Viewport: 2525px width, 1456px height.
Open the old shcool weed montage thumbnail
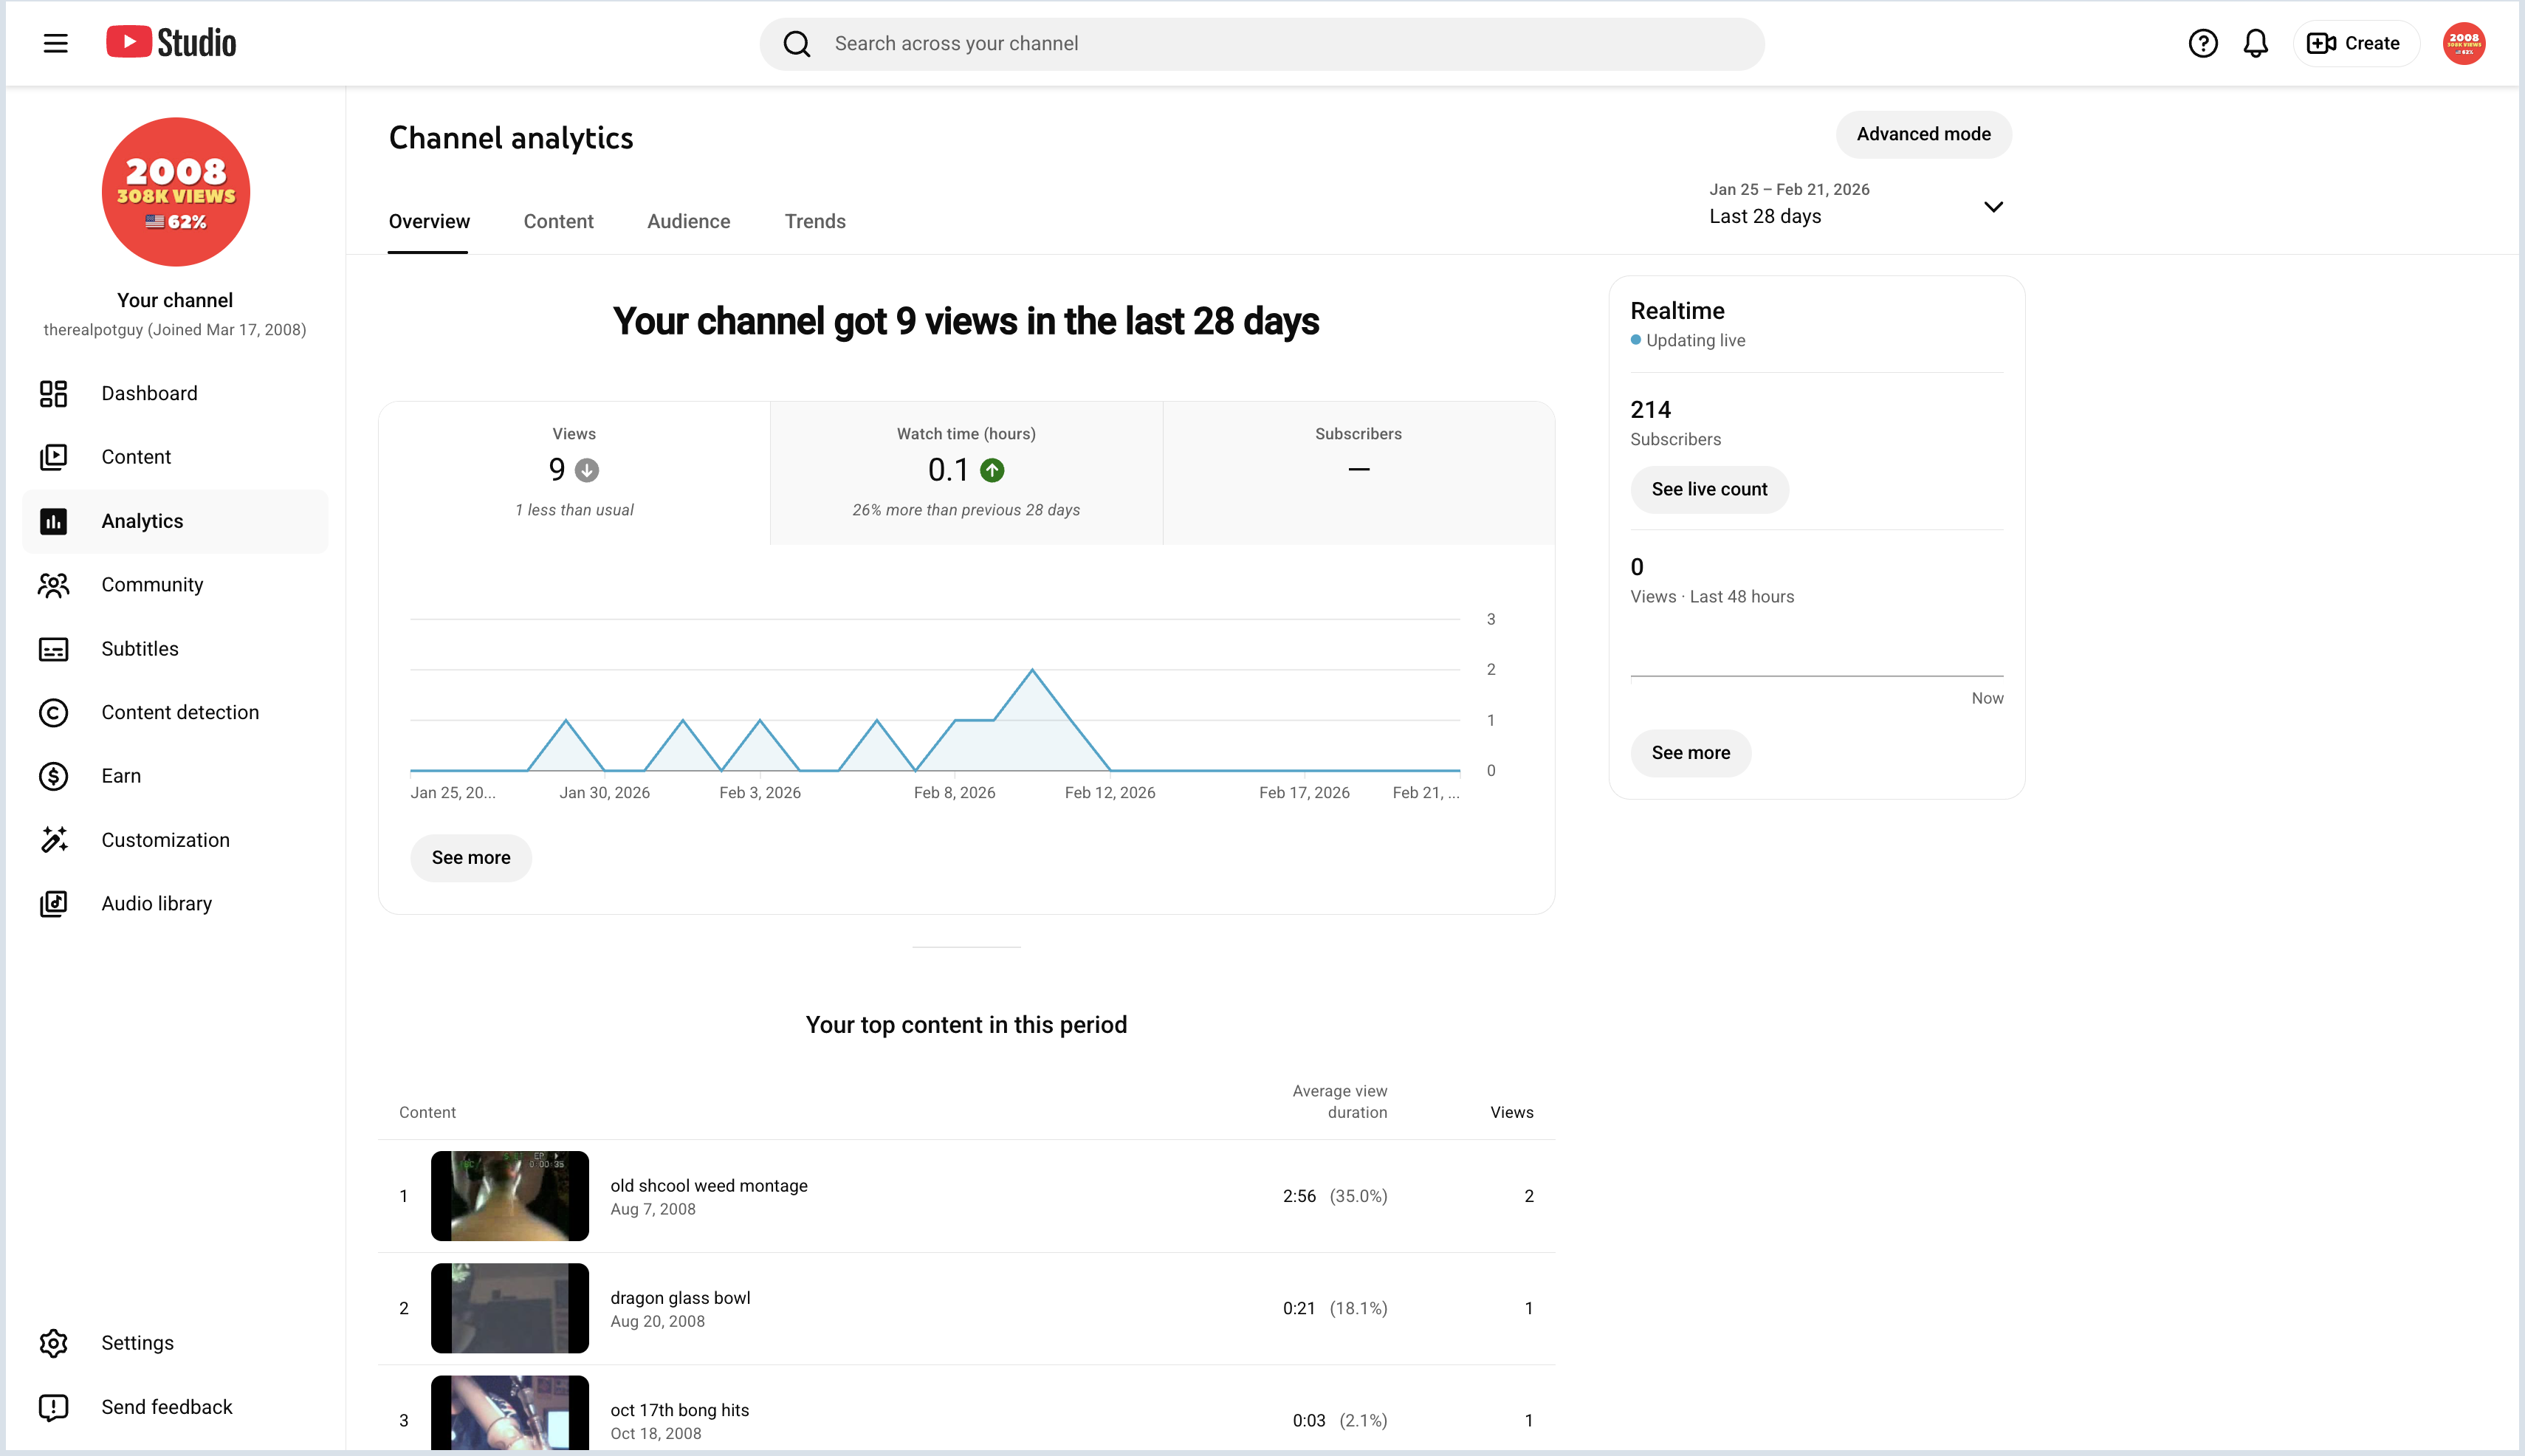pyautogui.click(x=510, y=1196)
